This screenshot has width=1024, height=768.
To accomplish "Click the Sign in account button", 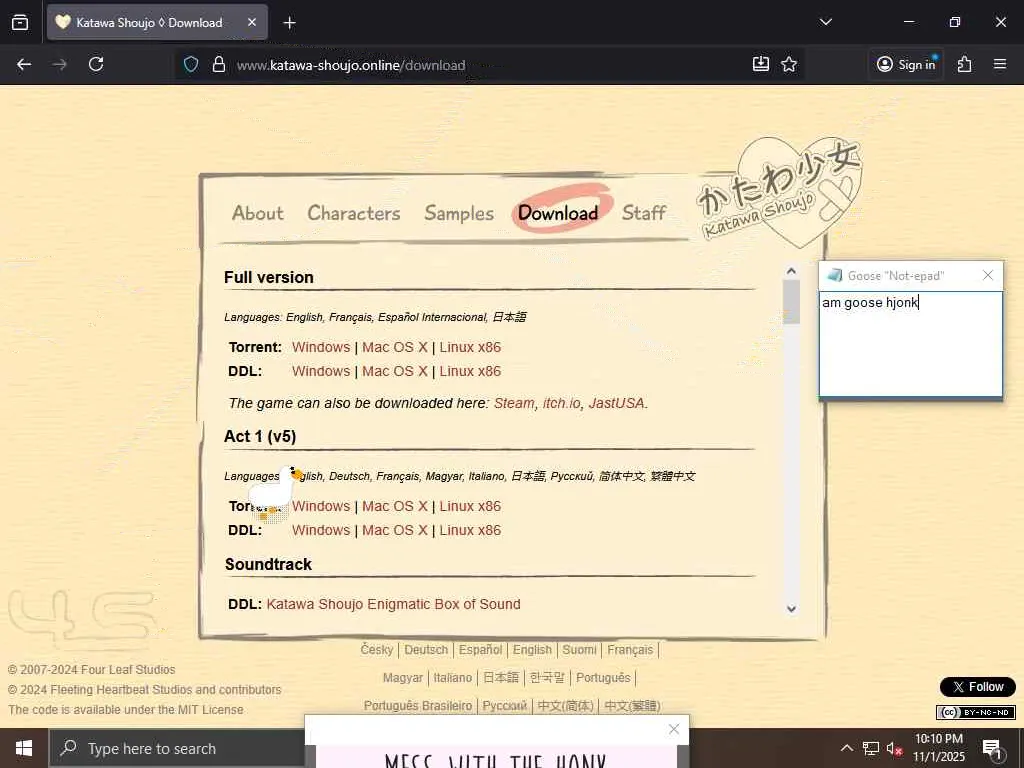I will click(x=906, y=64).
